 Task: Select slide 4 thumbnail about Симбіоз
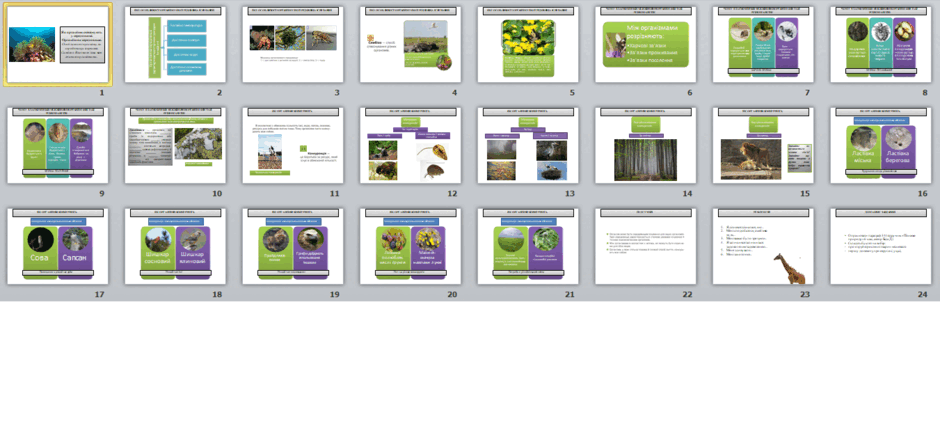pyautogui.click(x=410, y=44)
